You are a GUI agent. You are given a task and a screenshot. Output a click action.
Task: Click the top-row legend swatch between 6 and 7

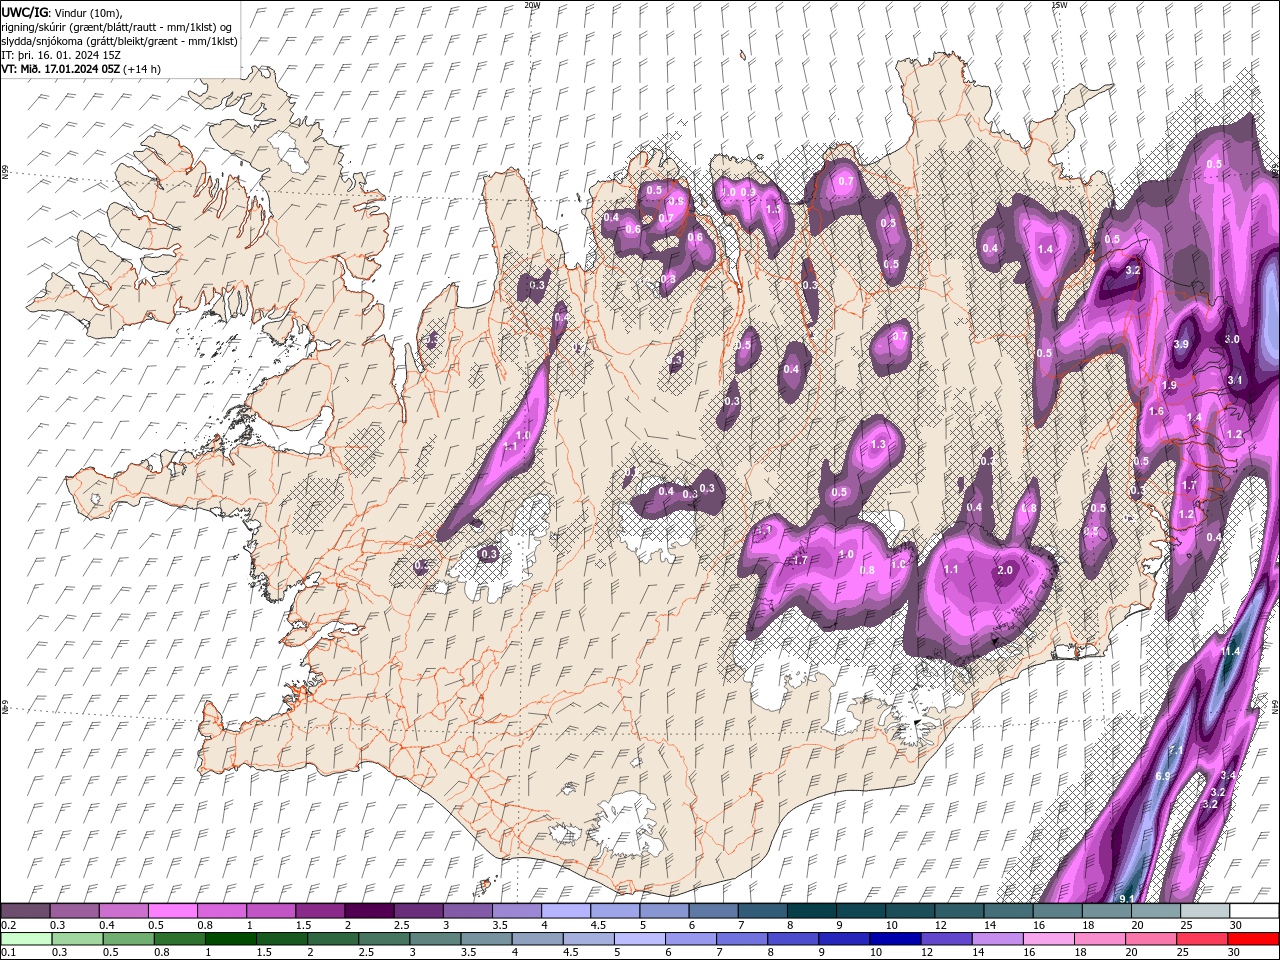tap(712, 911)
